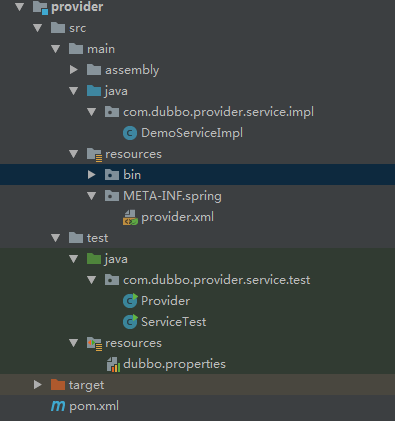Select the com.dubbo.provider.service.test package

point(217,280)
